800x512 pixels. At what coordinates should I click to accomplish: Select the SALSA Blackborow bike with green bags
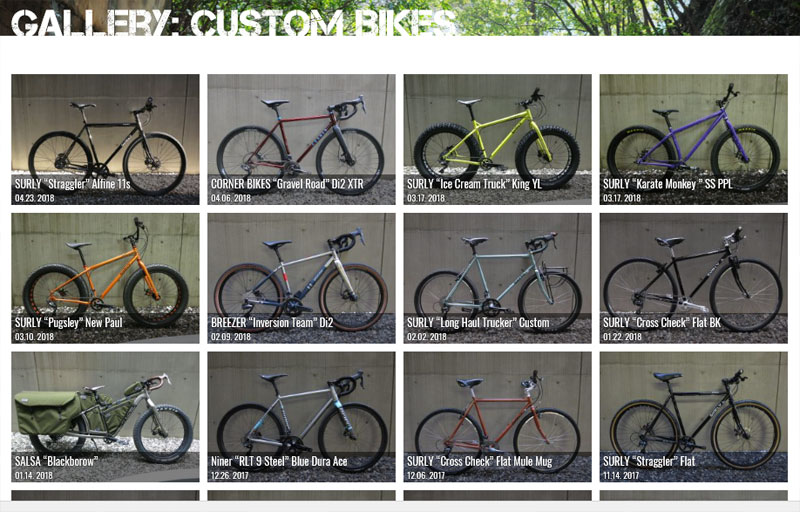tap(105, 417)
